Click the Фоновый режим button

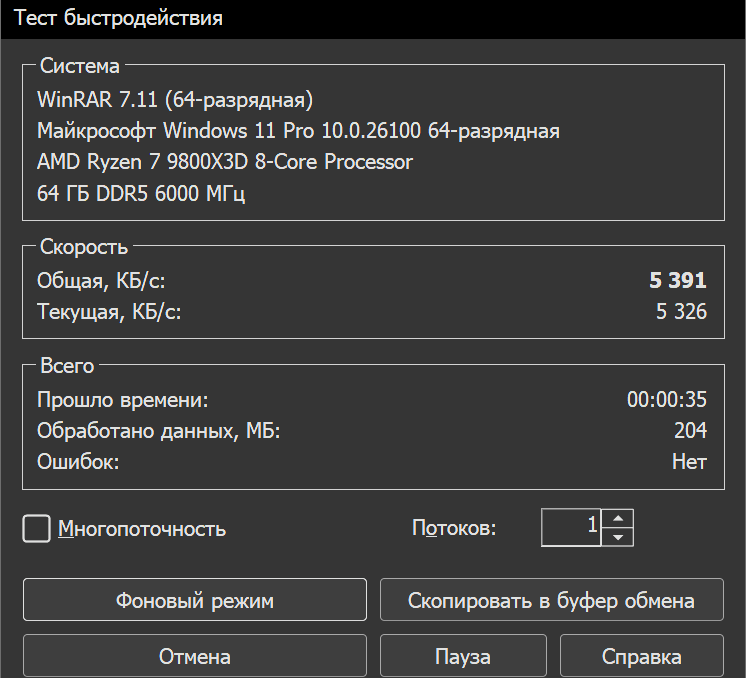coord(195,600)
